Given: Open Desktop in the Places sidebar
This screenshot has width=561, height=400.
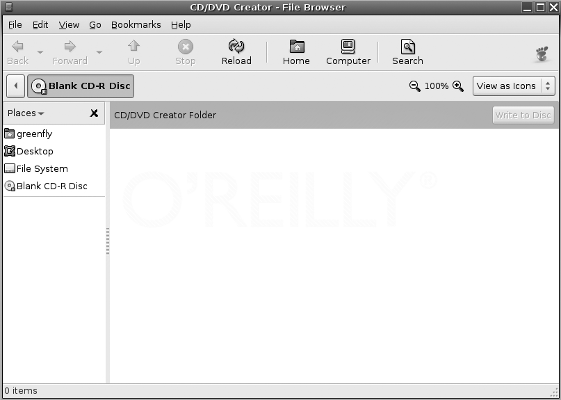Looking at the screenshot, I should coord(29,151).
